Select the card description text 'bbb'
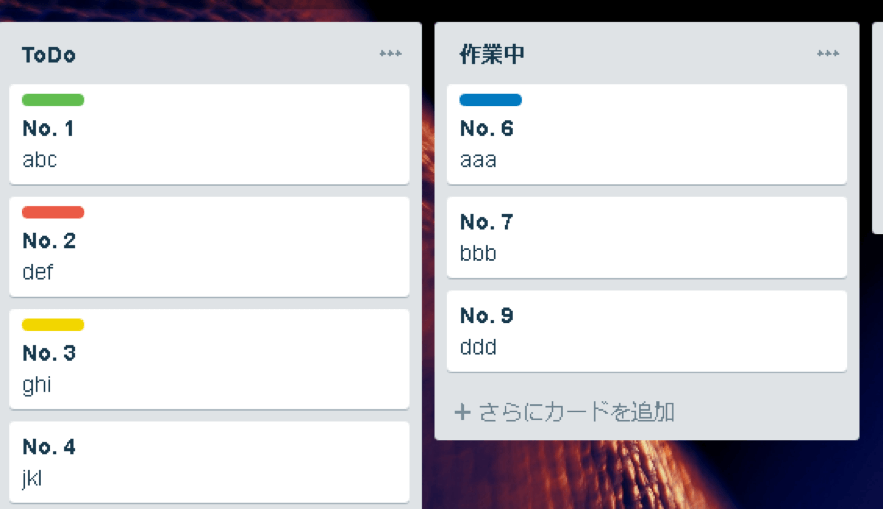The image size is (883, 509). (x=478, y=253)
